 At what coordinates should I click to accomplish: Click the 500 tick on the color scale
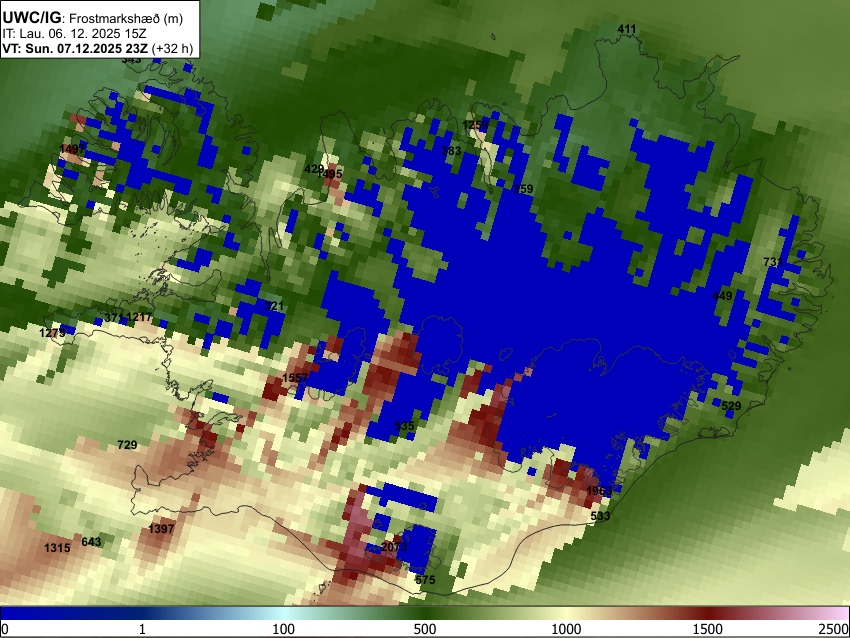(x=425, y=629)
